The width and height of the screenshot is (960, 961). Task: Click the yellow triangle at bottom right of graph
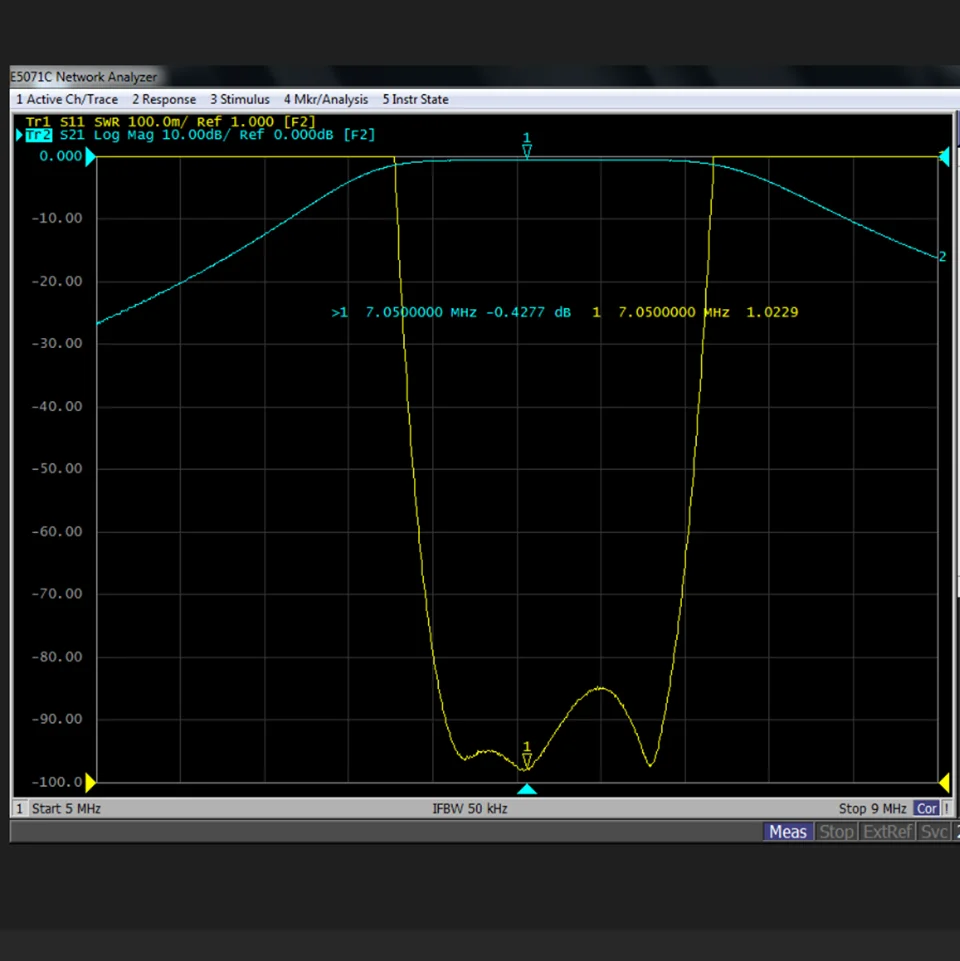pos(944,783)
